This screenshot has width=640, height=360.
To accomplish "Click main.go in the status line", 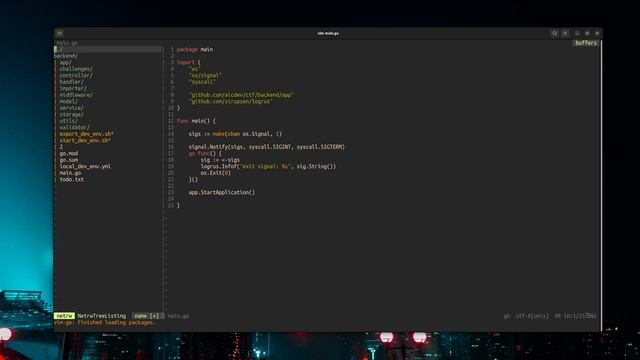I will click(178, 316).
